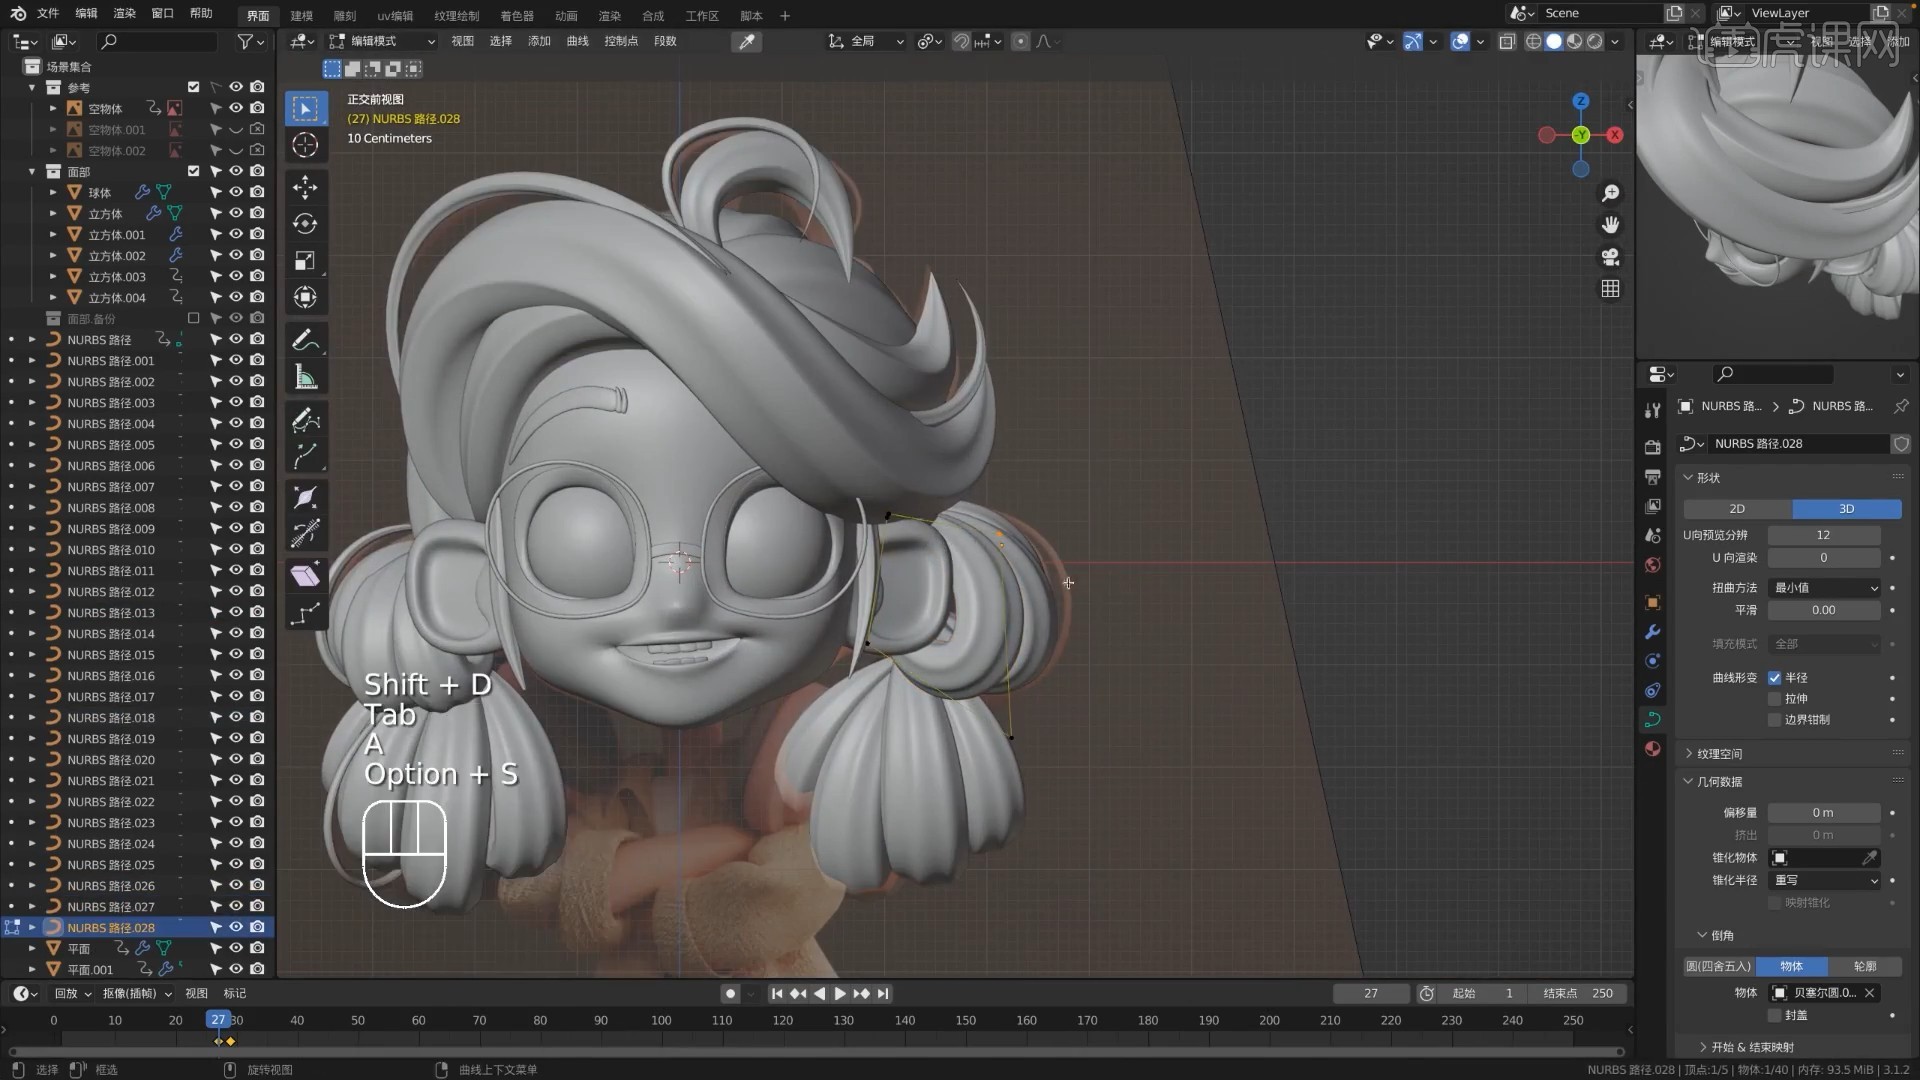Select the Select Box tool
The height and width of the screenshot is (1080, 1920).
click(x=305, y=108)
